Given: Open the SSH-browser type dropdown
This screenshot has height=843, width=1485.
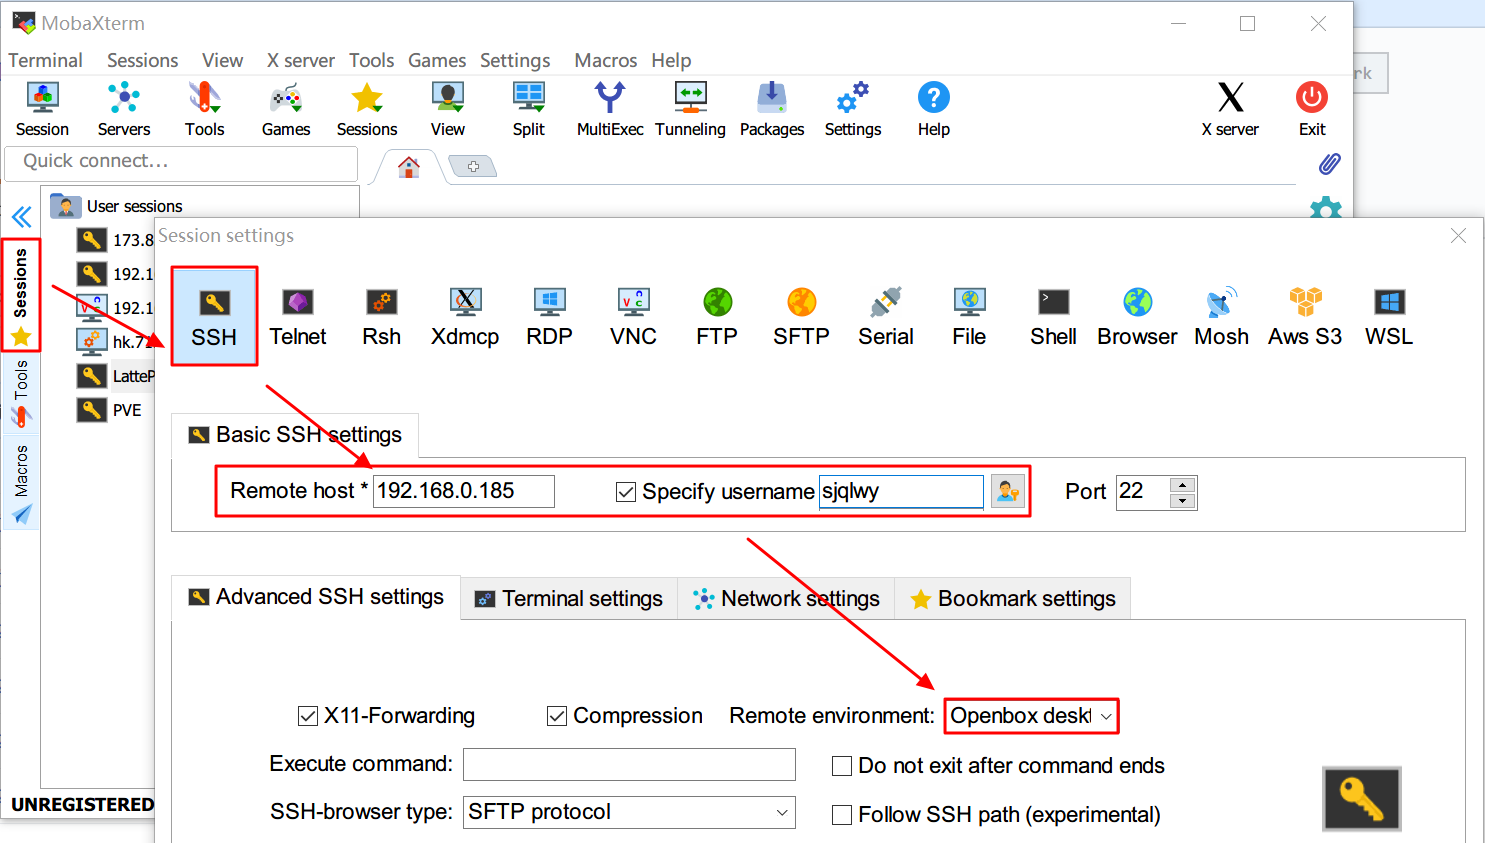Looking at the screenshot, I should (782, 813).
